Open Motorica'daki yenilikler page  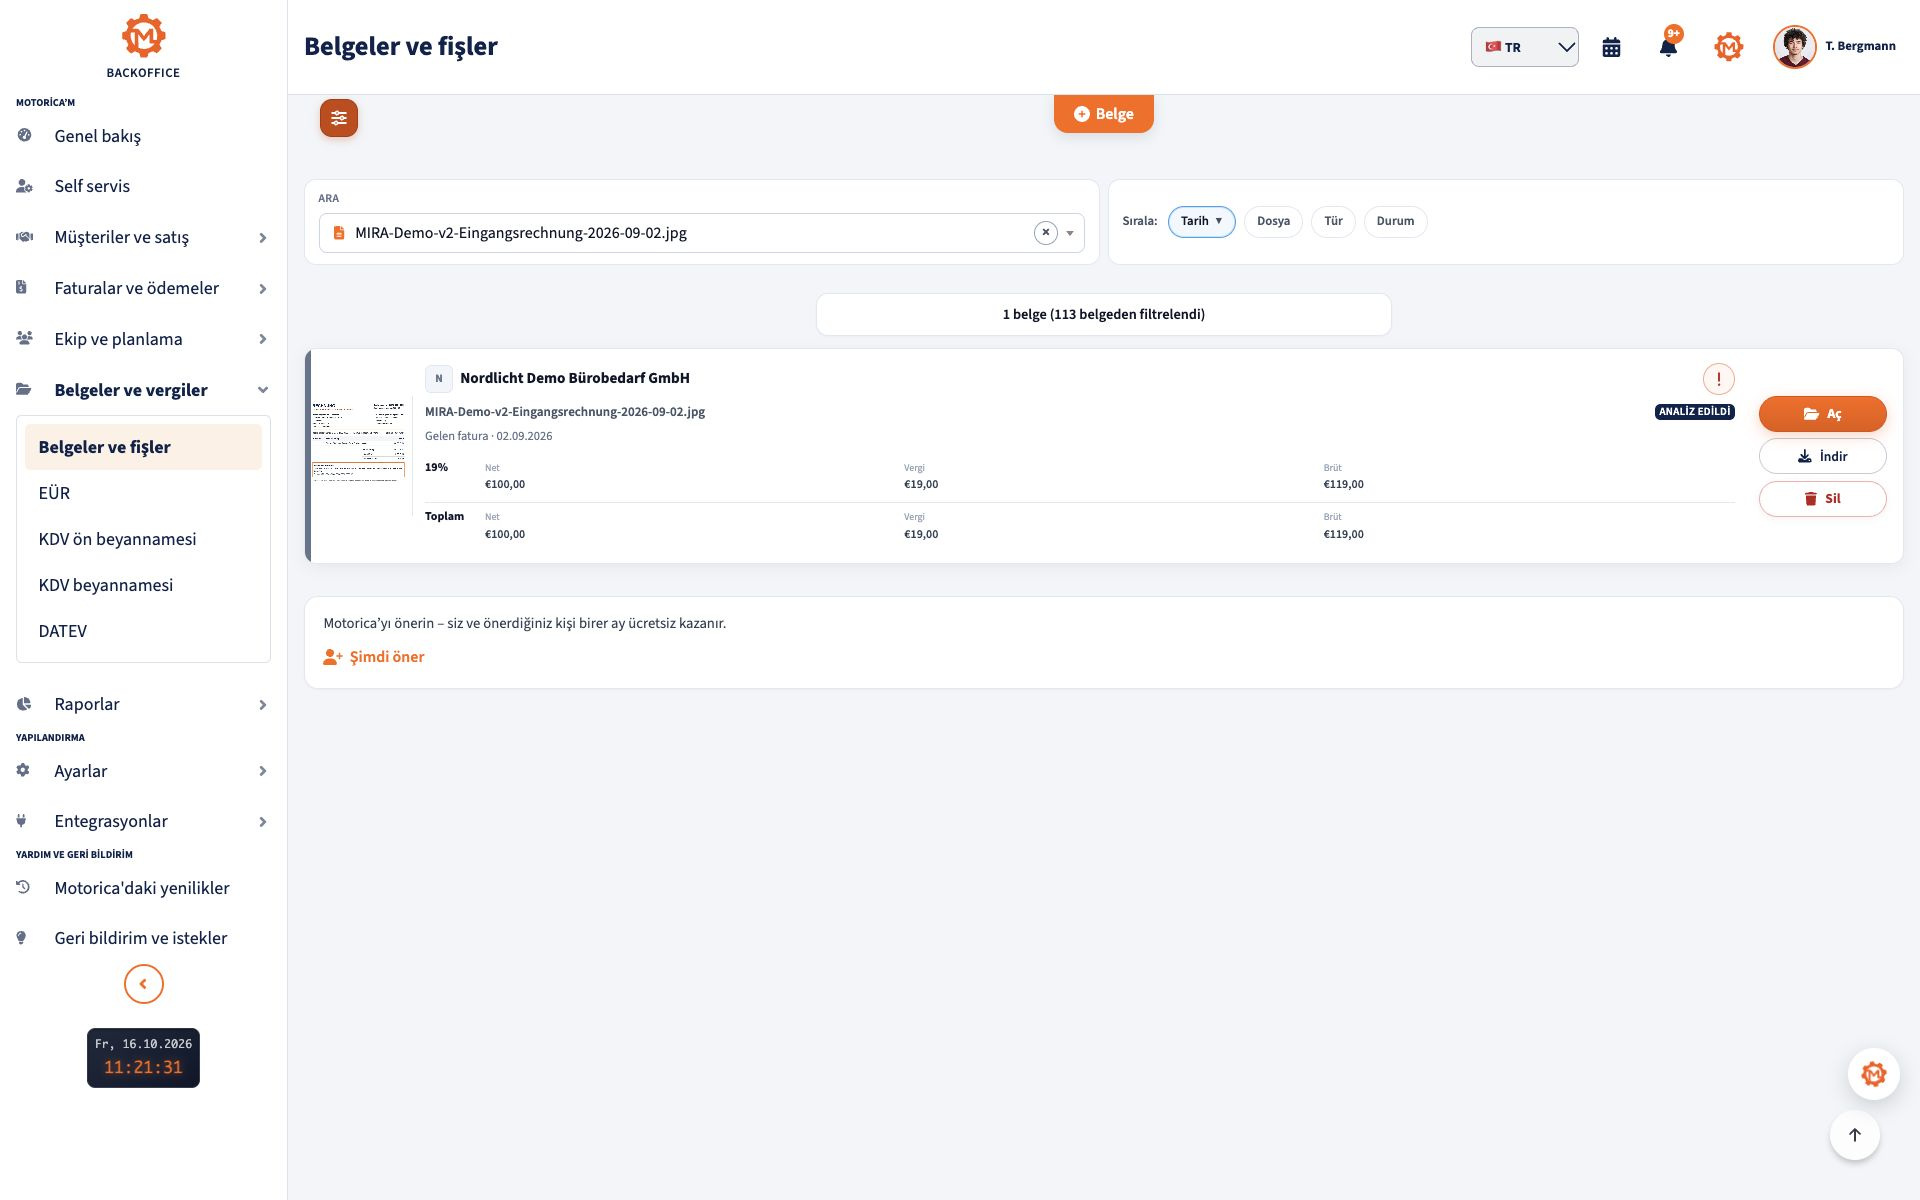tap(143, 888)
